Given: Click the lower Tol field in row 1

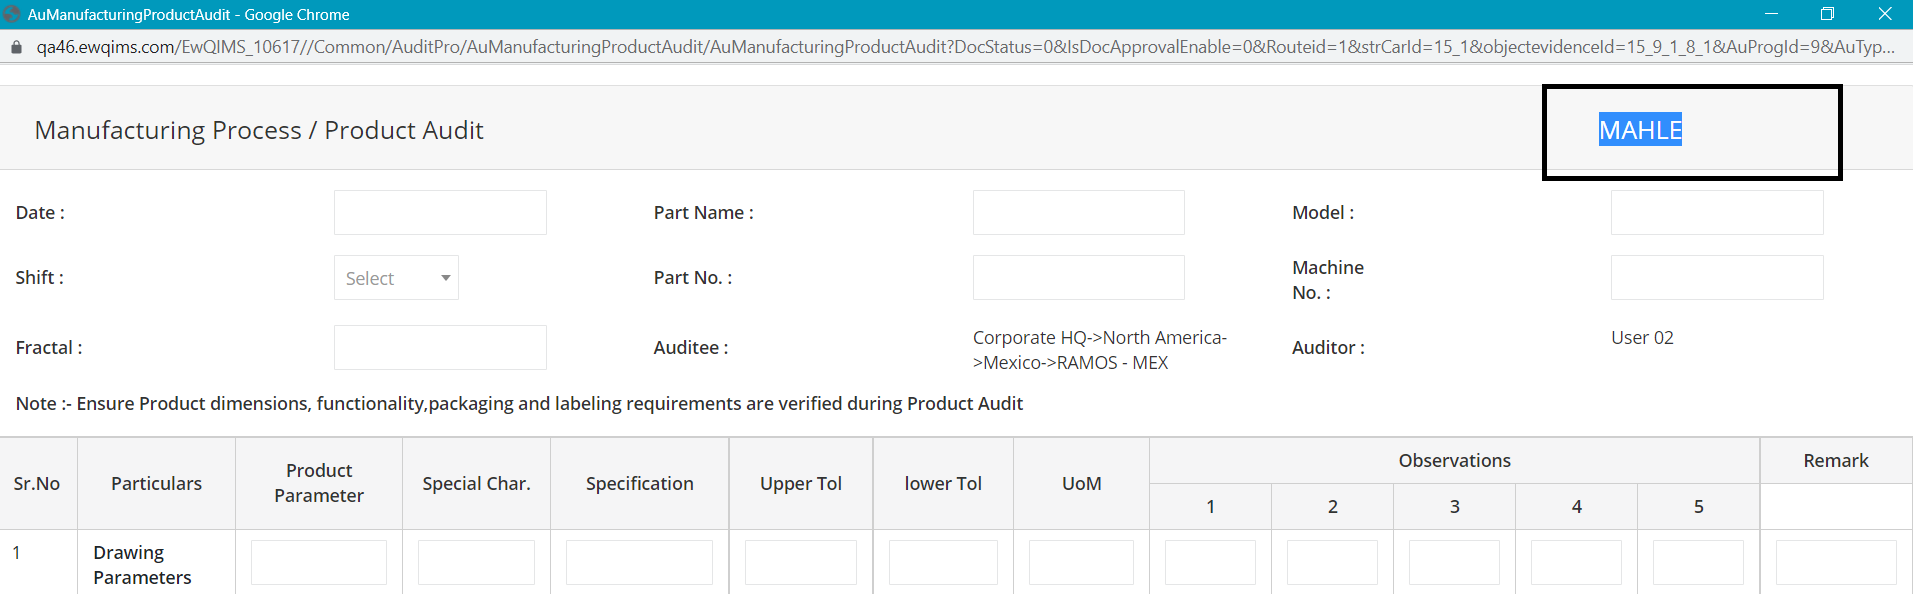Looking at the screenshot, I should click(x=943, y=563).
